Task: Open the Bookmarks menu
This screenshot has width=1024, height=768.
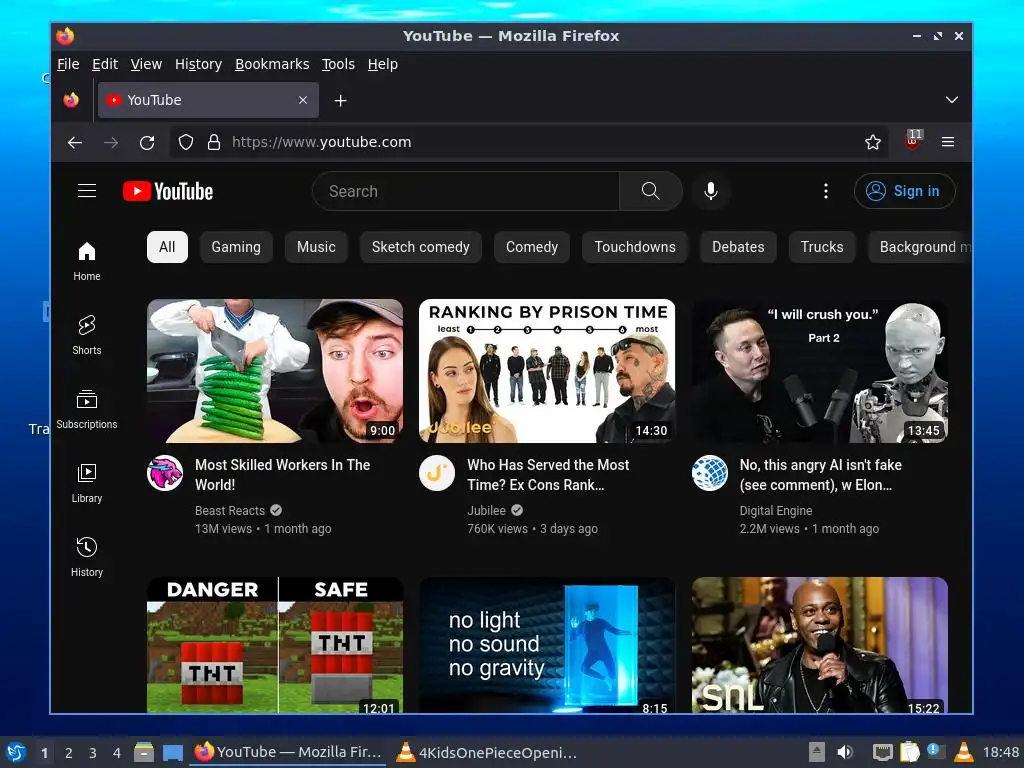Action: pyautogui.click(x=272, y=64)
